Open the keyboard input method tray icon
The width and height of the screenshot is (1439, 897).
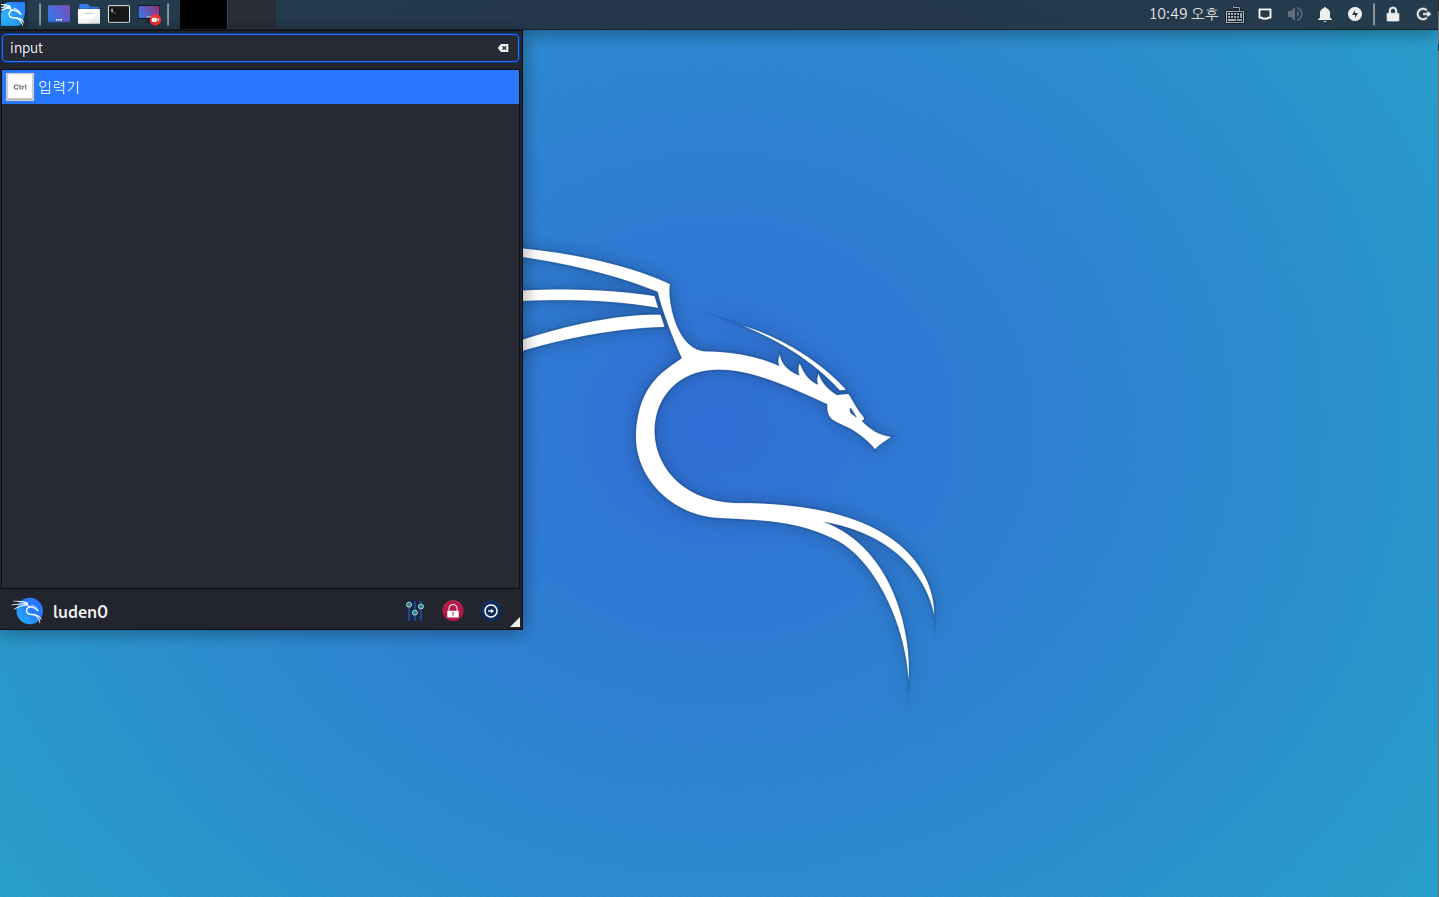[x=1235, y=15]
